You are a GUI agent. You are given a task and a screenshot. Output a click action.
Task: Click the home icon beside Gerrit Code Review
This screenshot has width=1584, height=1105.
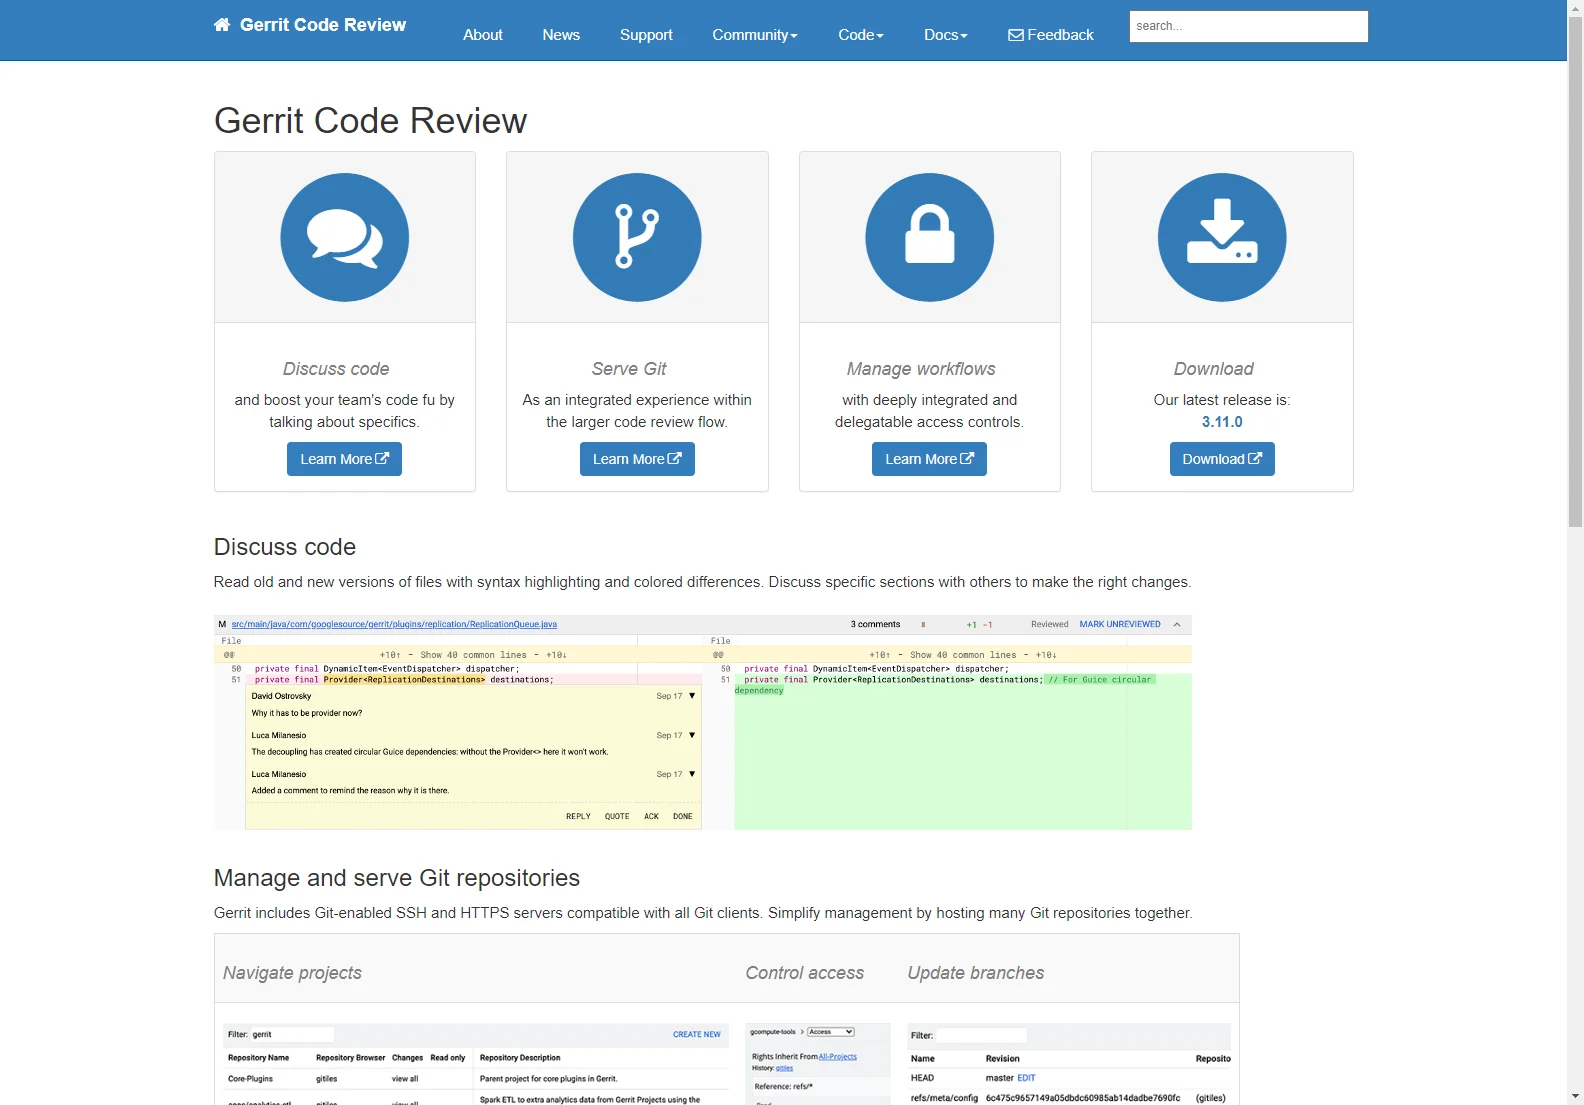222,25
